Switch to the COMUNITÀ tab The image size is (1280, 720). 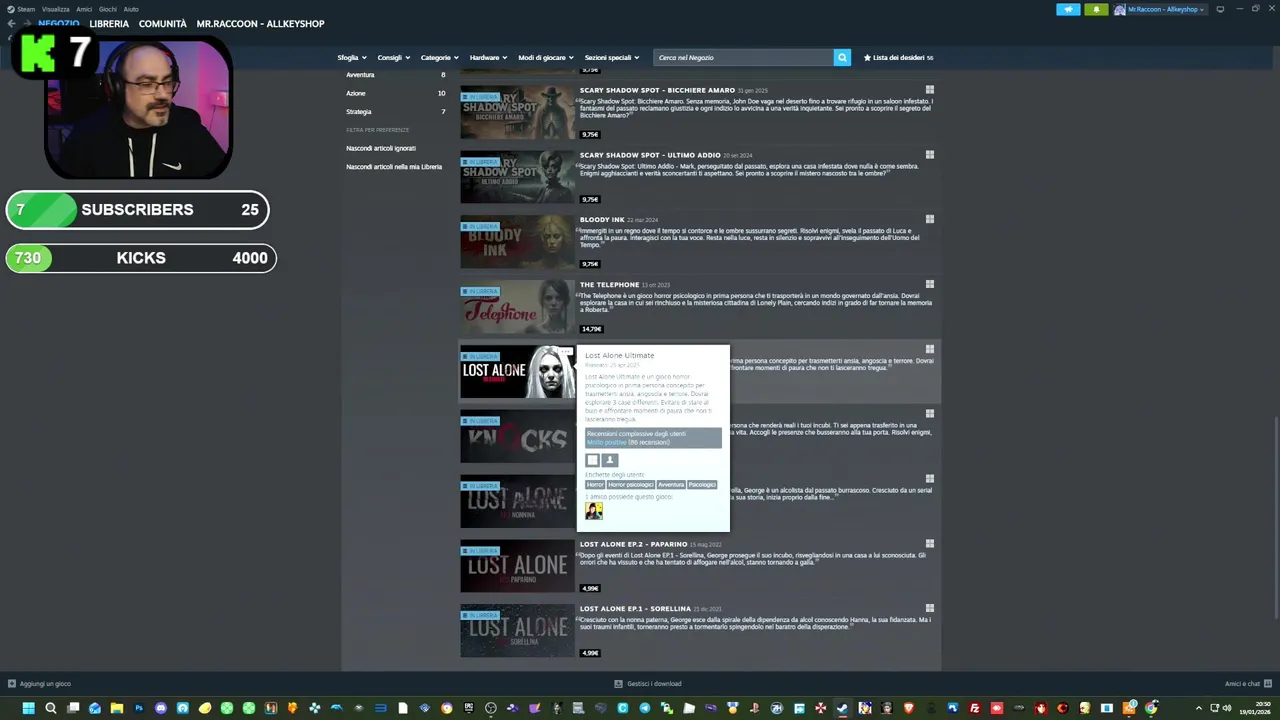click(163, 24)
